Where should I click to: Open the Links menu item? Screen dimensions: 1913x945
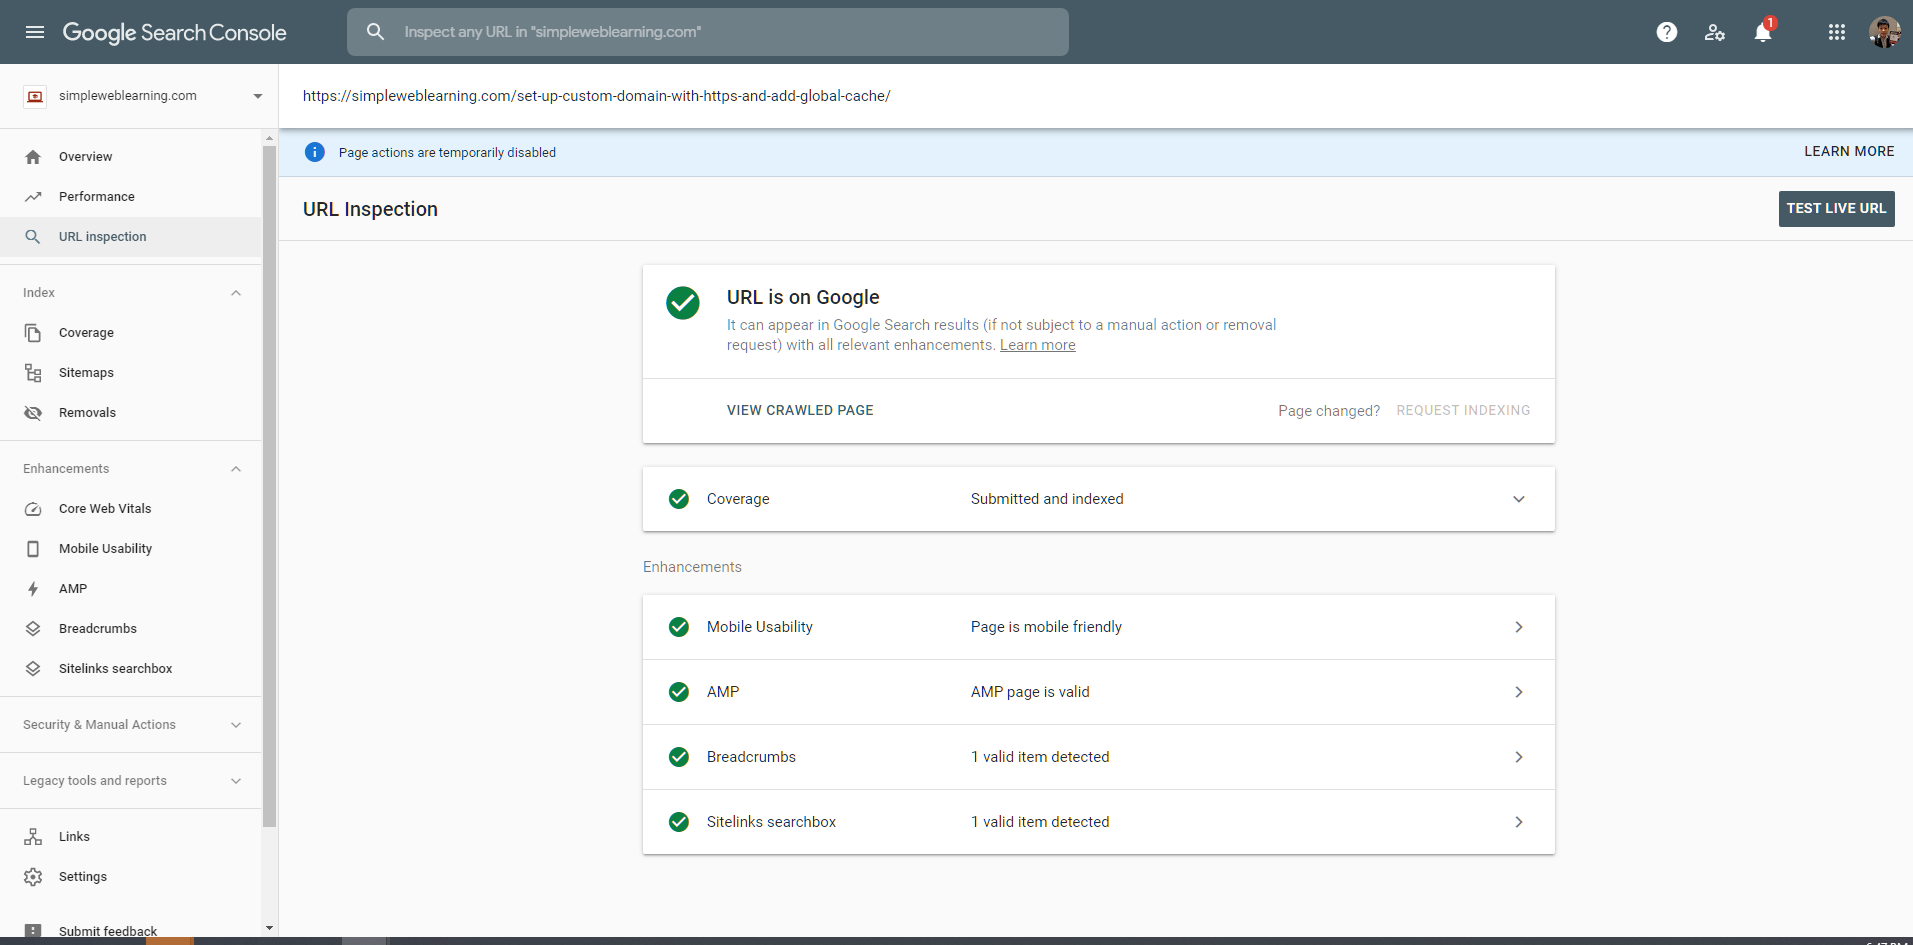(x=131, y=837)
